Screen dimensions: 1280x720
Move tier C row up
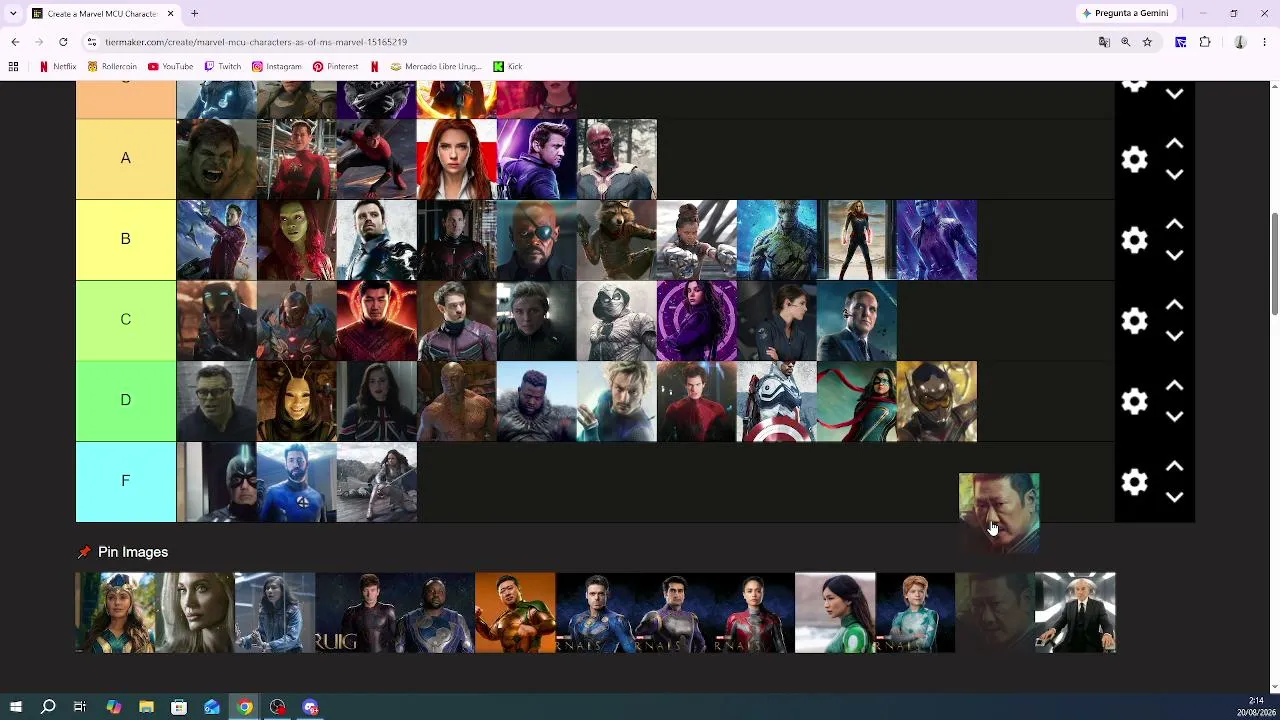coord(1175,305)
